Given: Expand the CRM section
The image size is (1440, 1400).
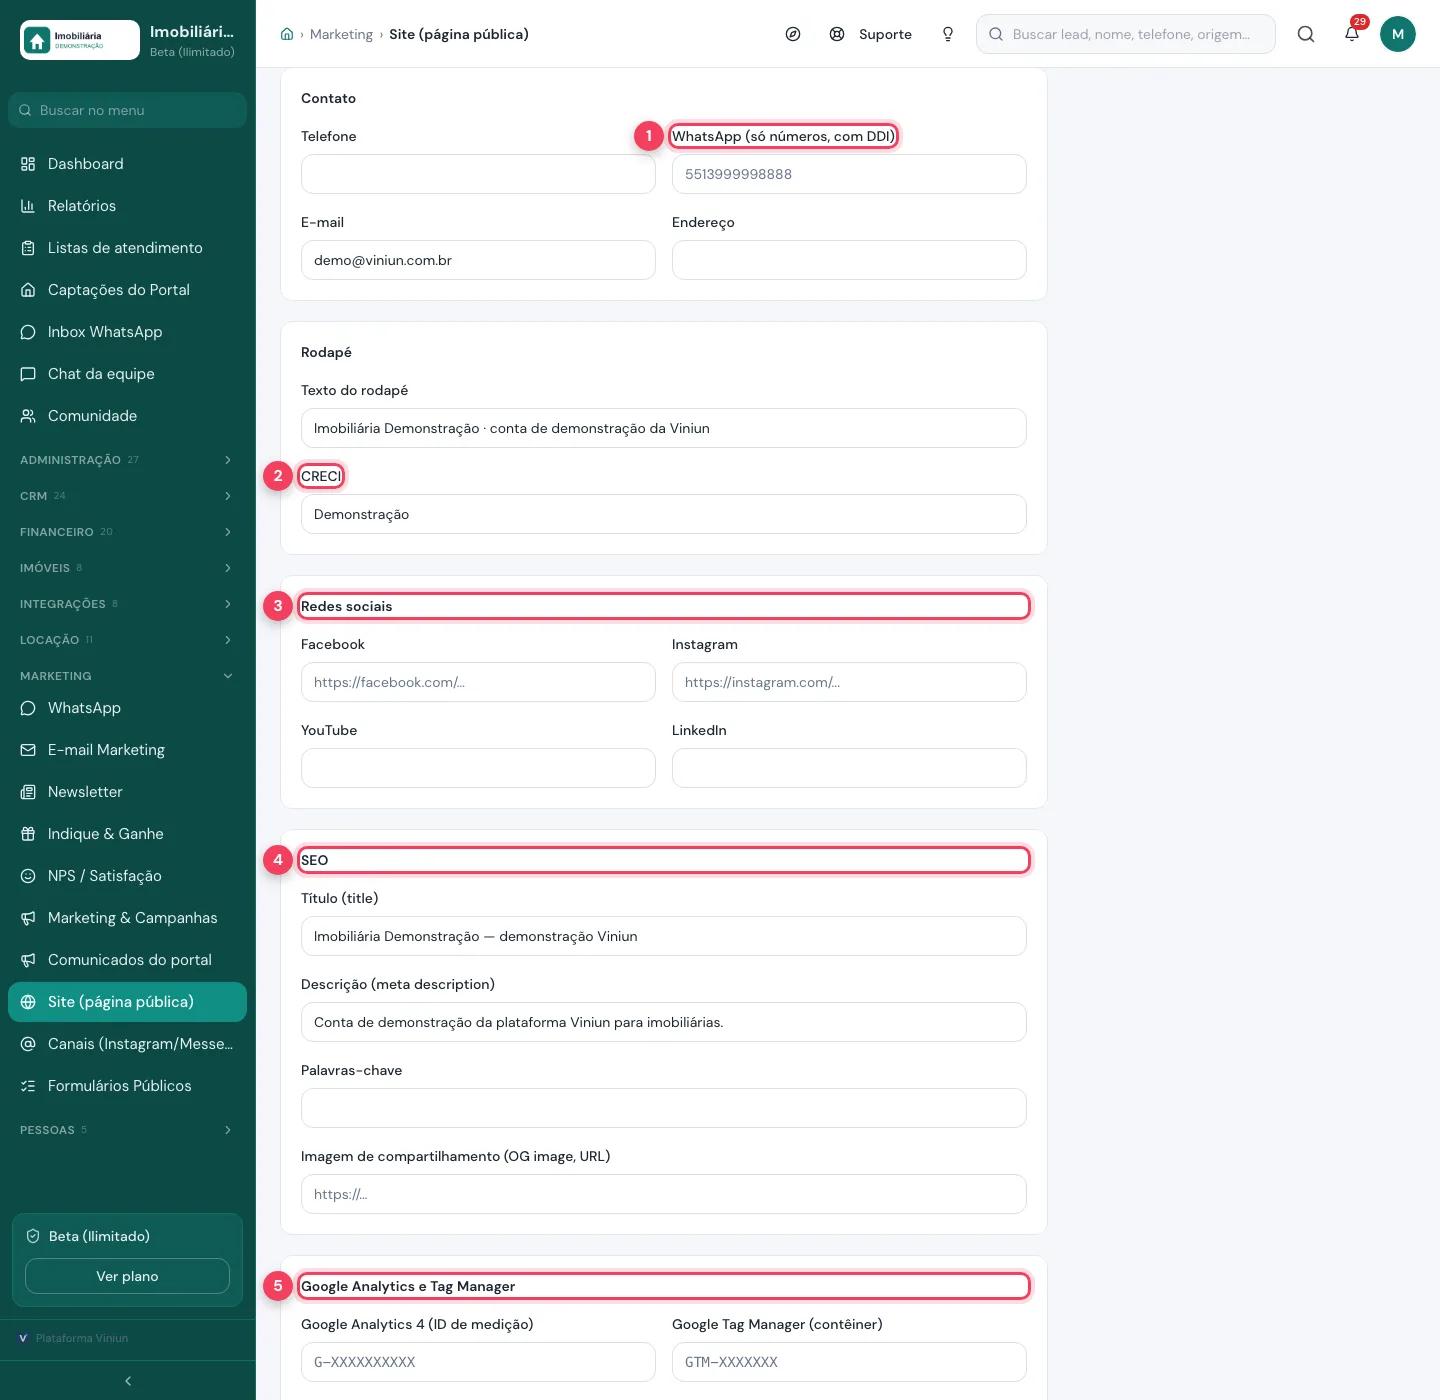Looking at the screenshot, I should click(127, 496).
